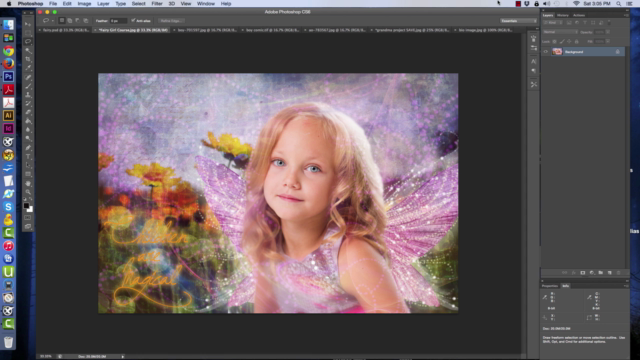
Task: Select the Pen tool
Action: pyautogui.click(x=28, y=148)
